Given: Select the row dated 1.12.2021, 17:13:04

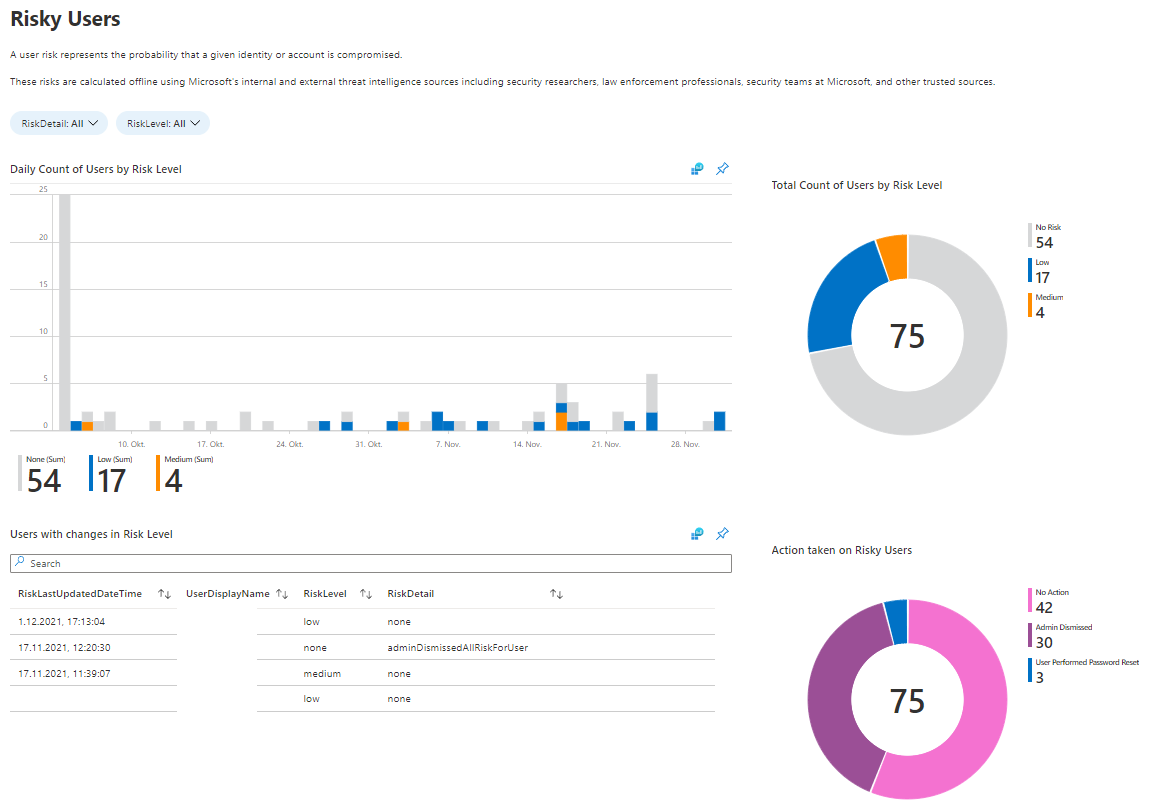Looking at the screenshot, I should 363,621.
